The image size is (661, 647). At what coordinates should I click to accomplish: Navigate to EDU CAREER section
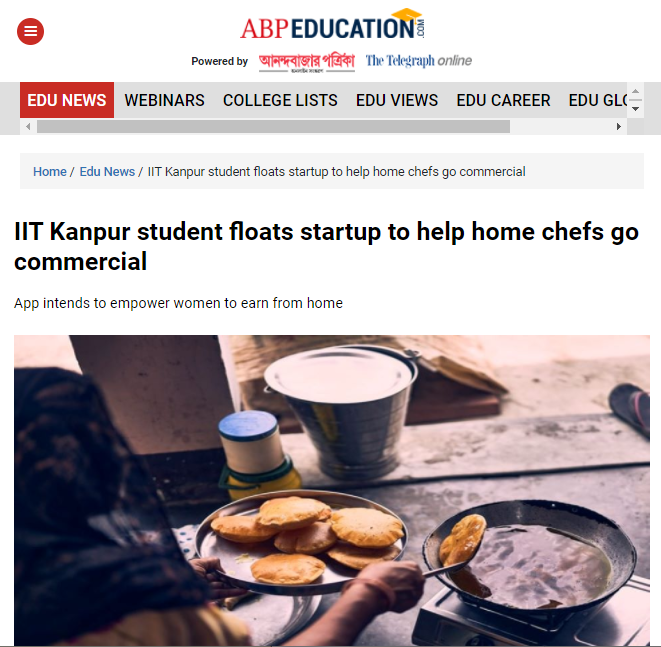[x=503, y=100]
